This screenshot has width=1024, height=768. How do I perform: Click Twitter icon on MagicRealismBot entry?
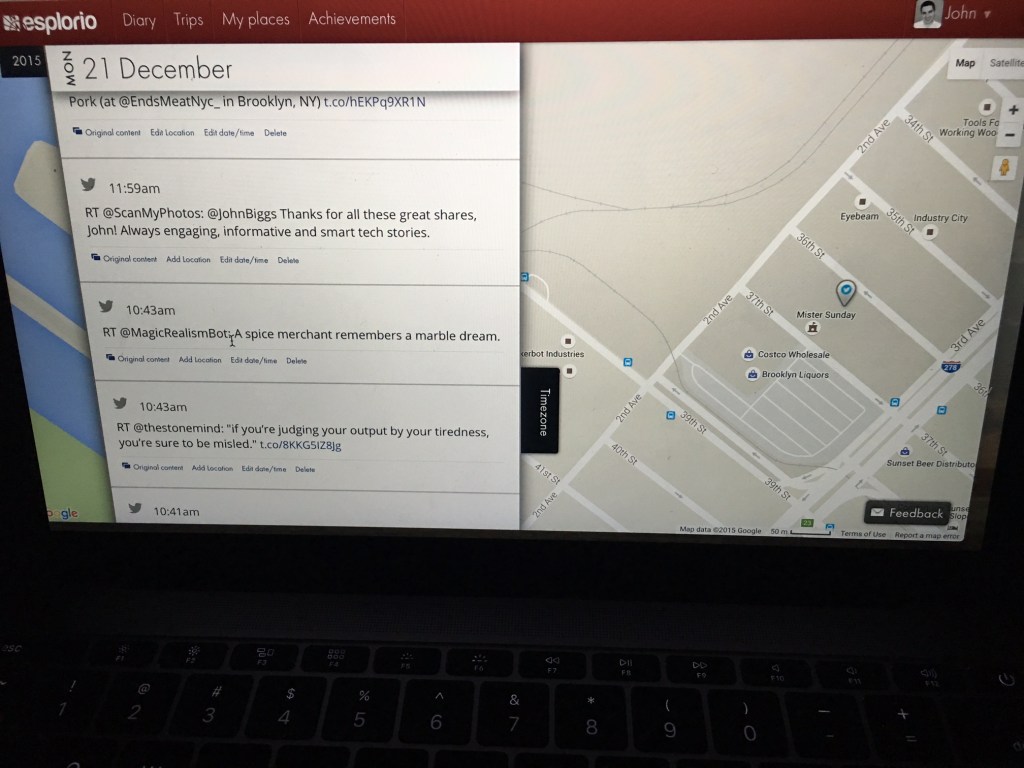click(x=106, y=306)
